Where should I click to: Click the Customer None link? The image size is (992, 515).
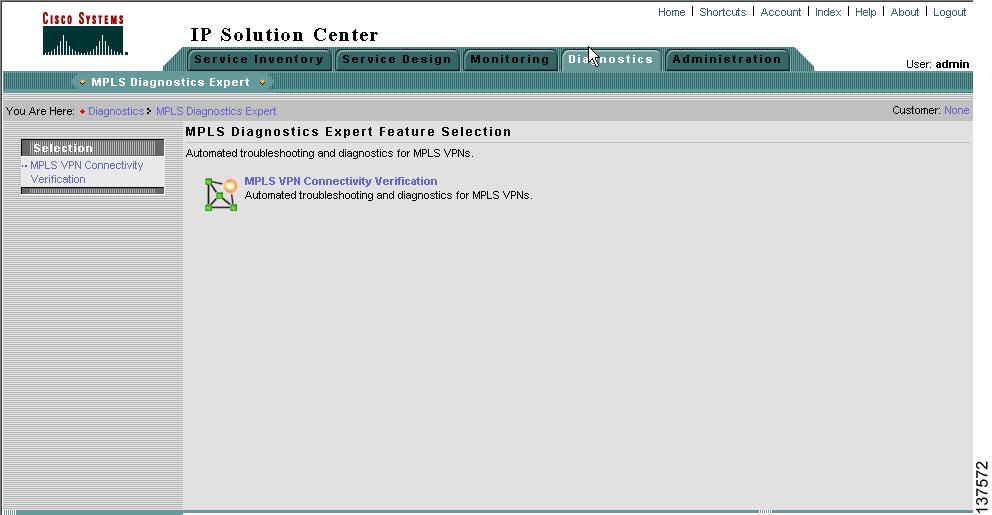(956, 110)
